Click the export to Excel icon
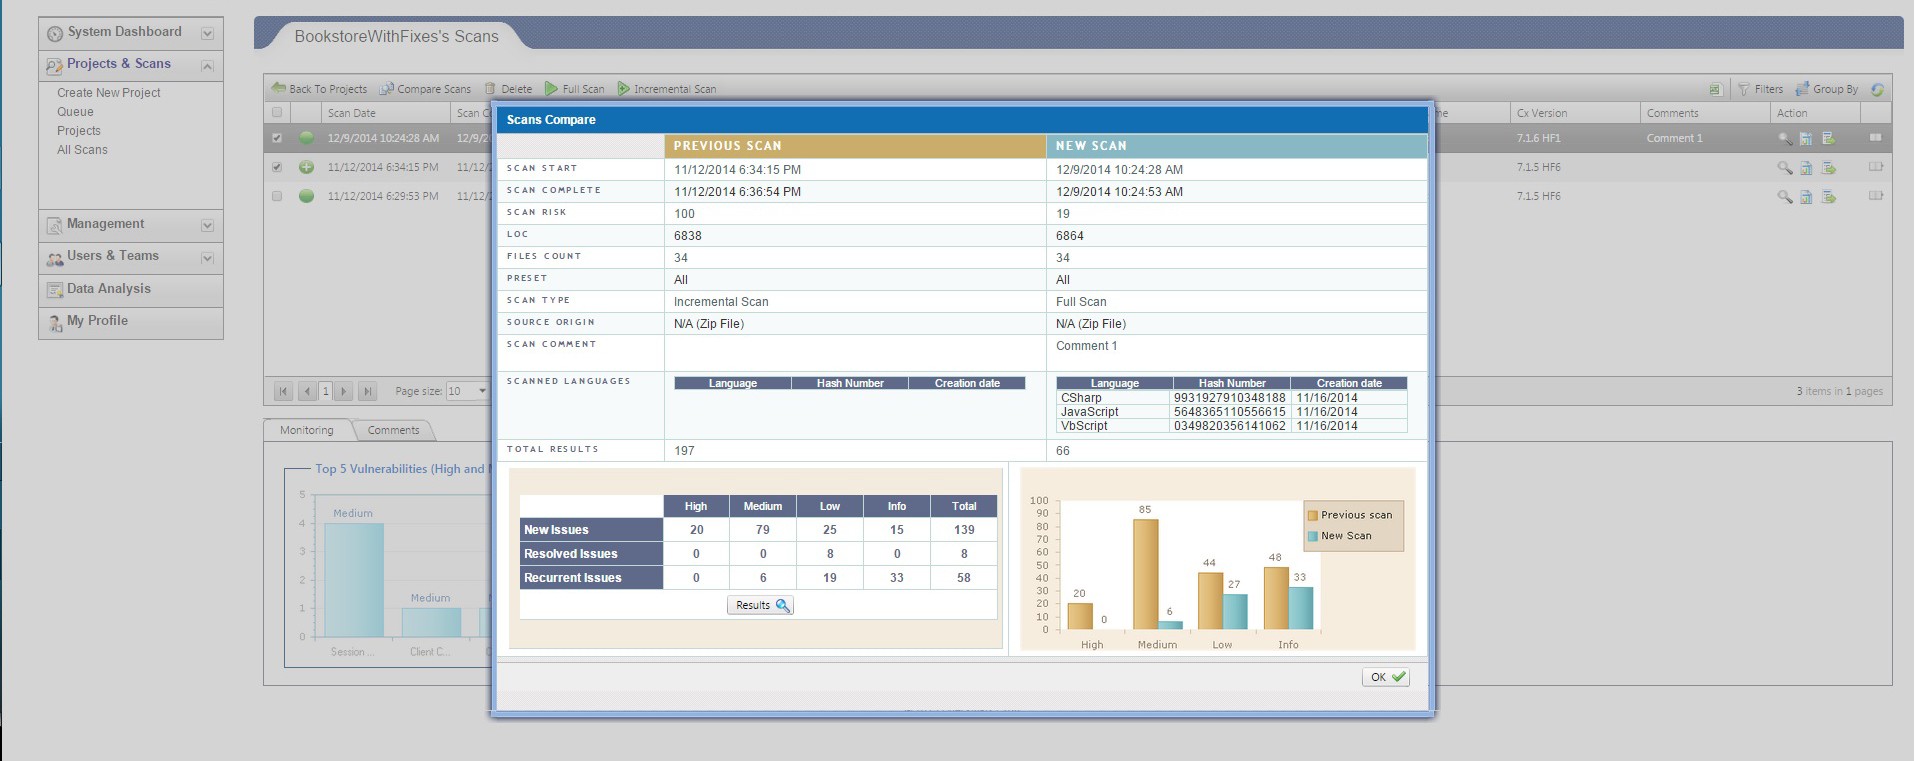 click(x=1715, y=89)
